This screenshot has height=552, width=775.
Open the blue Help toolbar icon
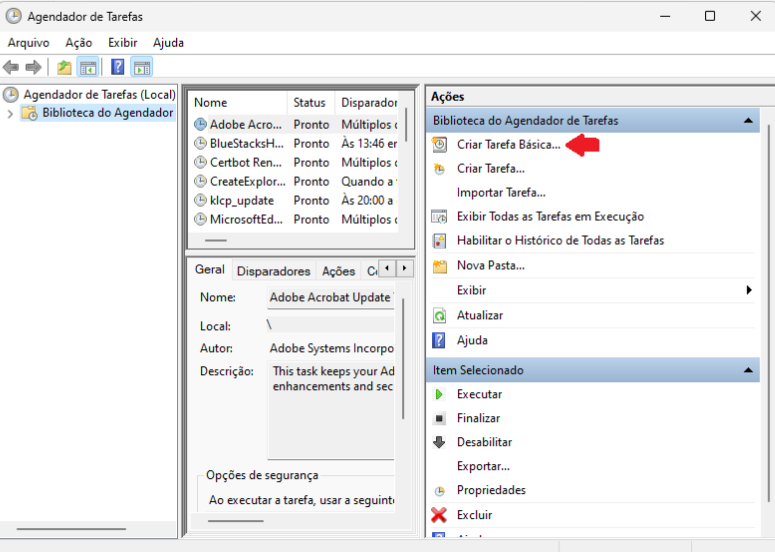point(118,67)
